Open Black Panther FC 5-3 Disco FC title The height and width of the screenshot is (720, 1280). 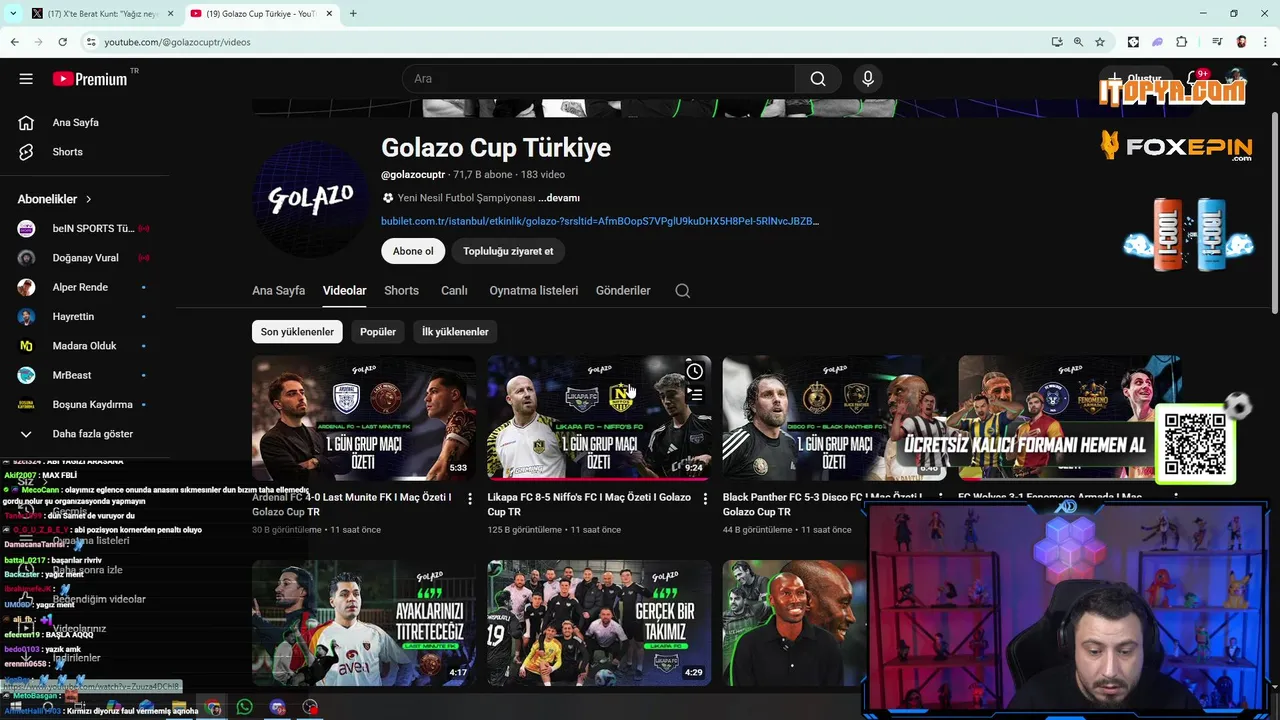(x=823, y=504)
